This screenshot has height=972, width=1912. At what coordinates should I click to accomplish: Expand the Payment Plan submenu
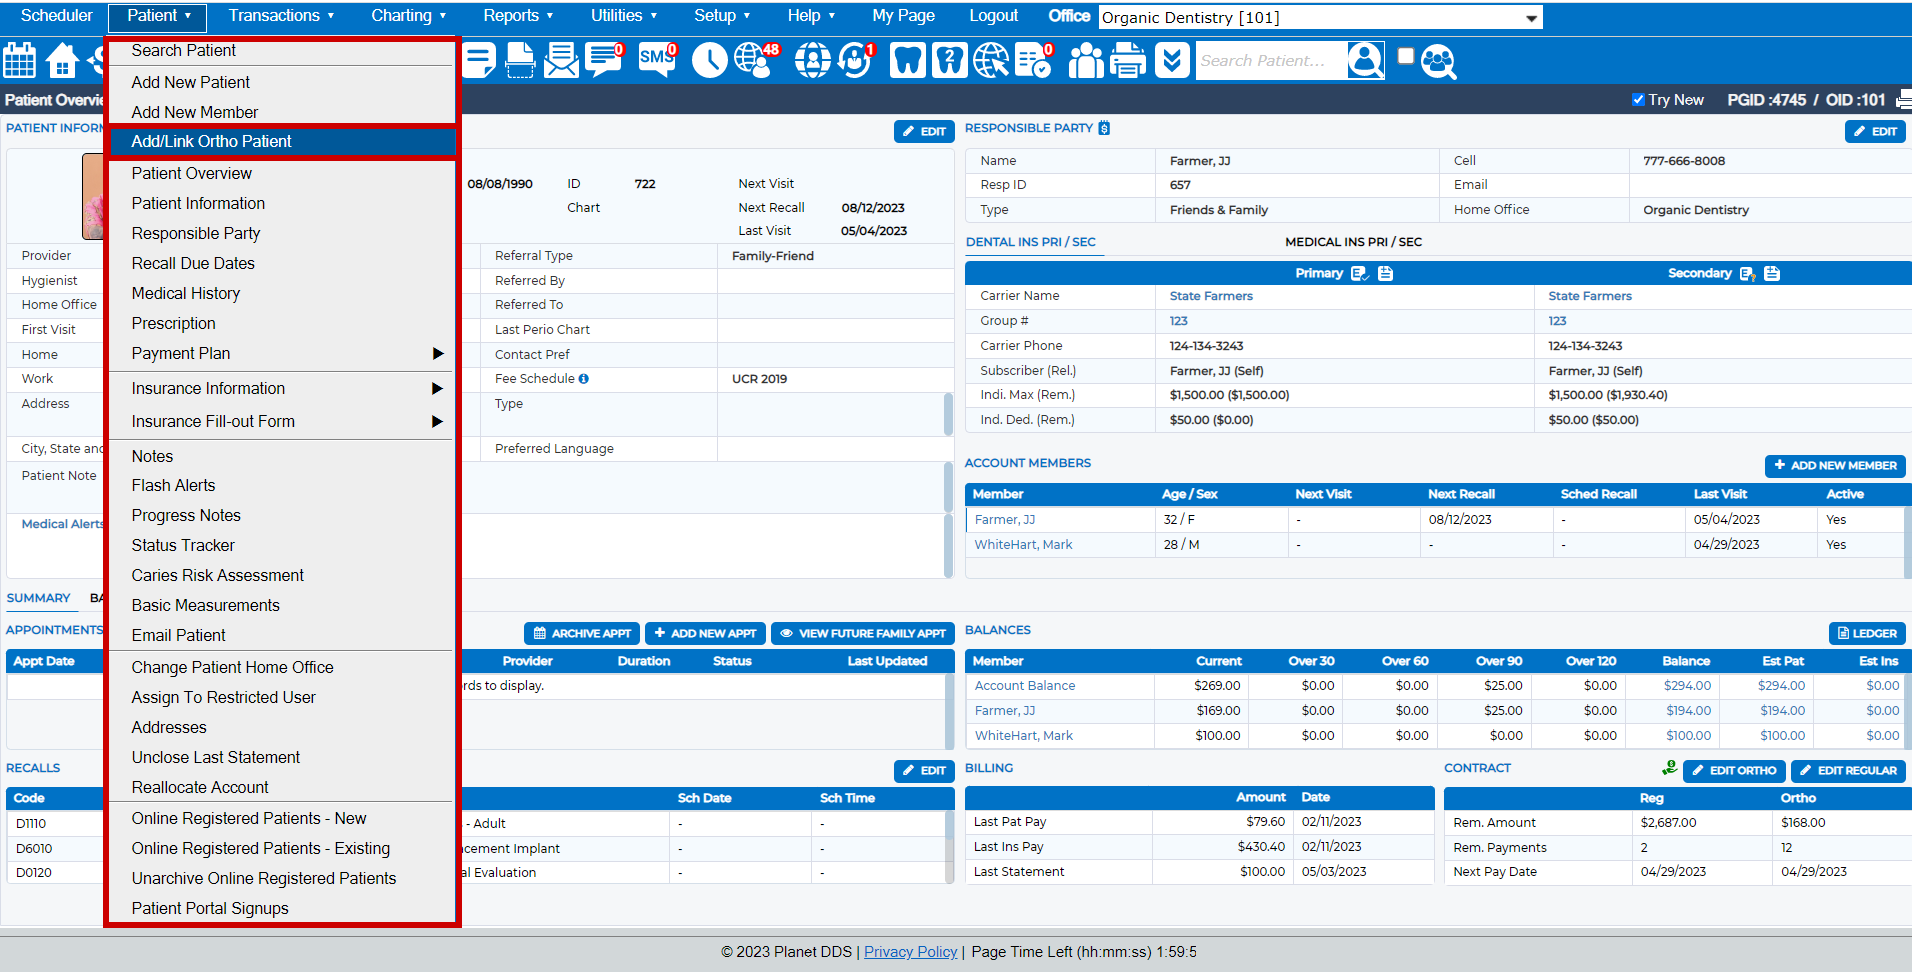click(437, 354)
